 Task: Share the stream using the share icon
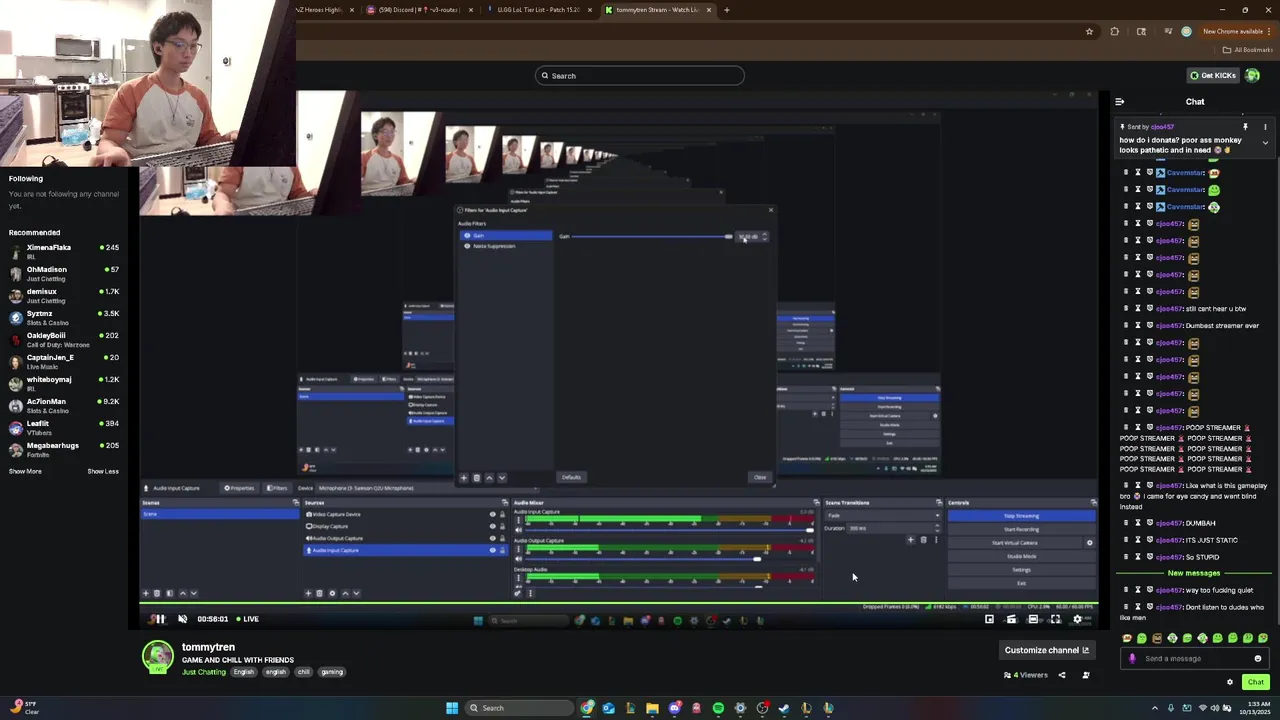[x=1062, y=675]
